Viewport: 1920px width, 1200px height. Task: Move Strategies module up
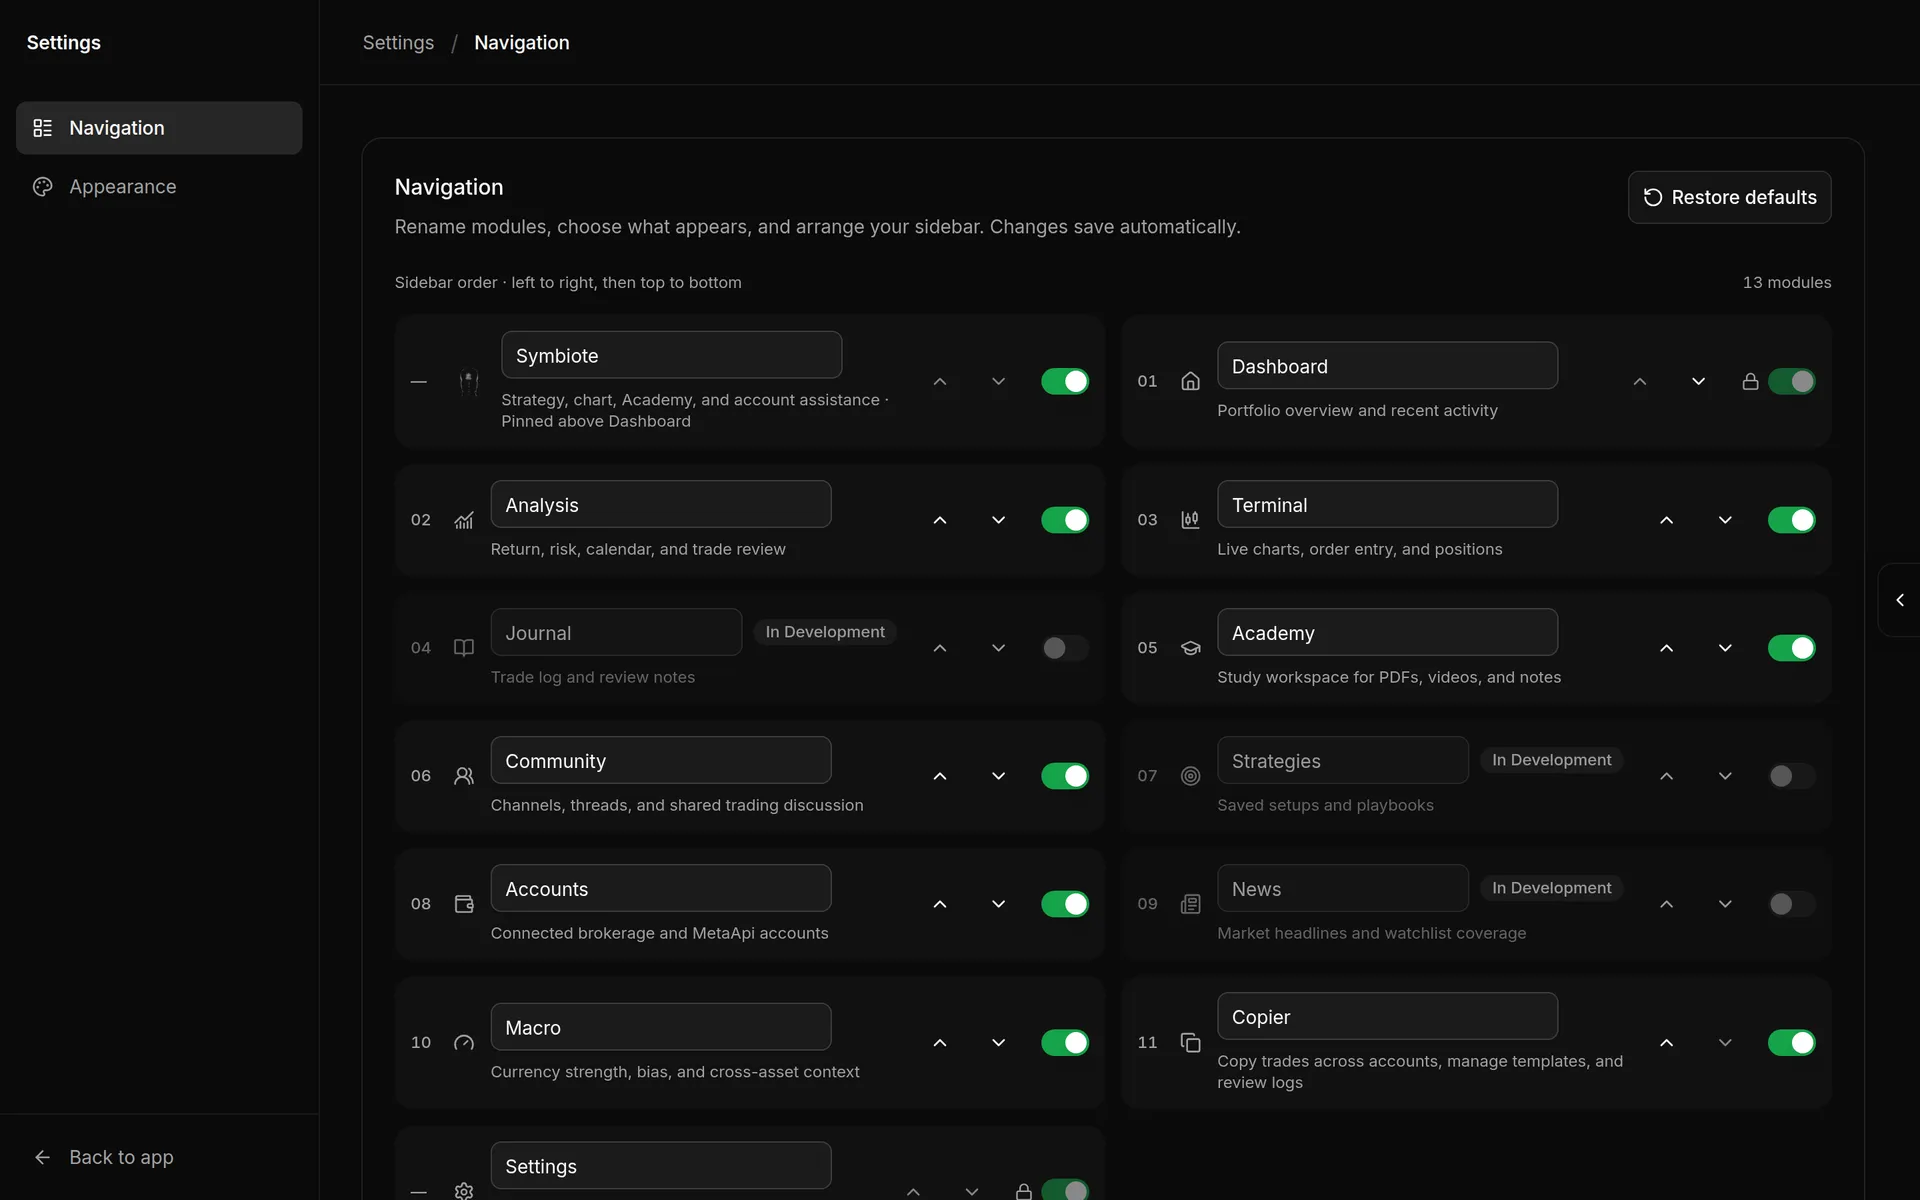(x=1666, y=776)
